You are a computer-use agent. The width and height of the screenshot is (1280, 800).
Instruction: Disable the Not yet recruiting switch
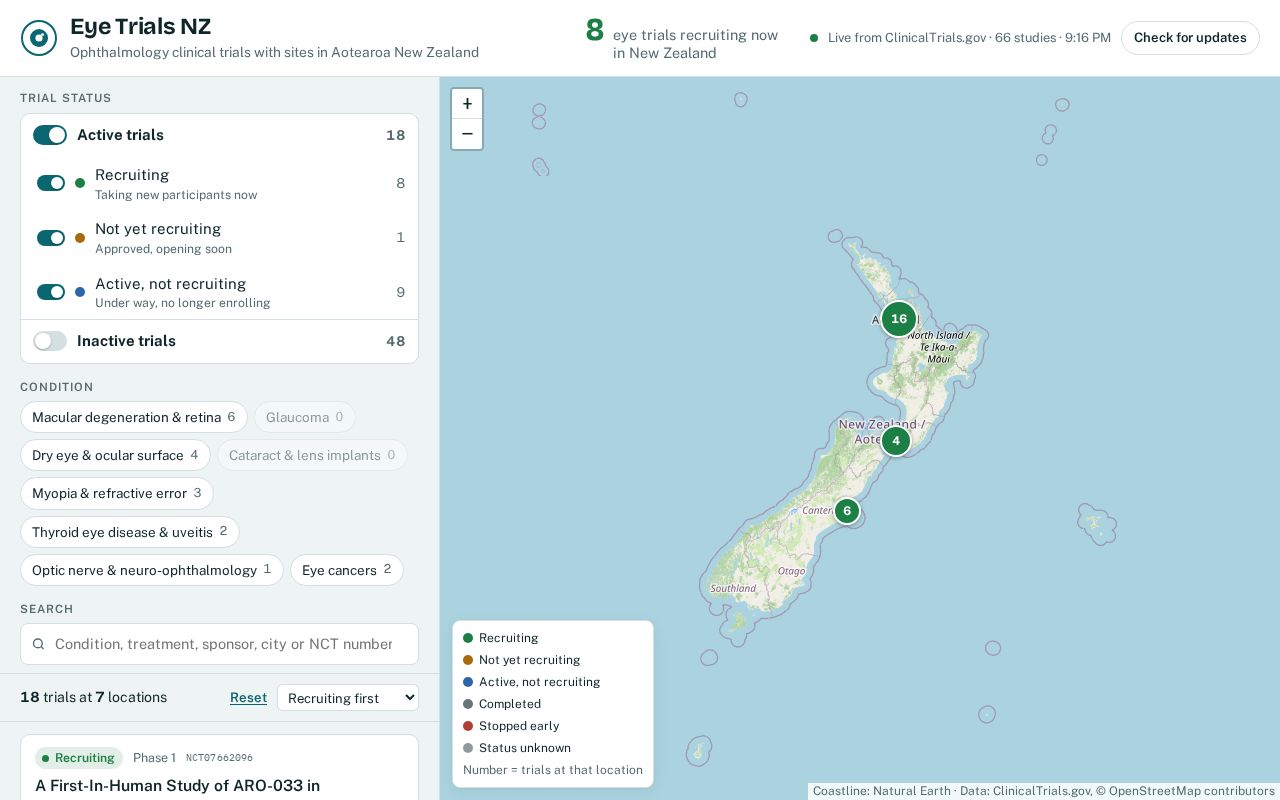pyautogui.click(x=51, y=238)
